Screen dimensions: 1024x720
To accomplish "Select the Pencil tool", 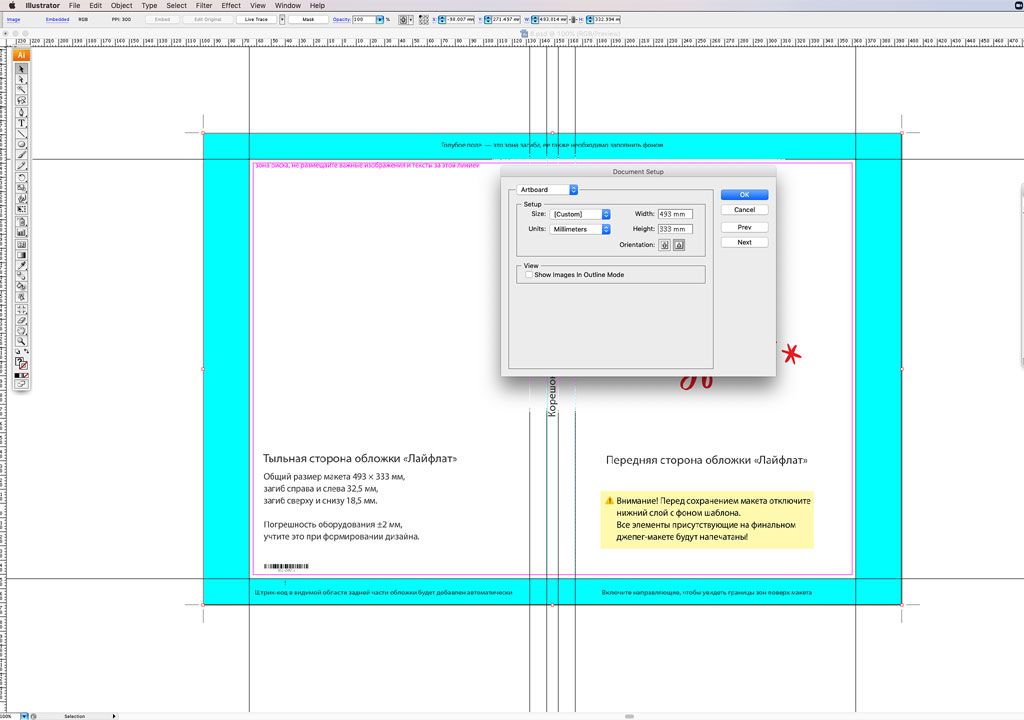I will click(22, 165).
